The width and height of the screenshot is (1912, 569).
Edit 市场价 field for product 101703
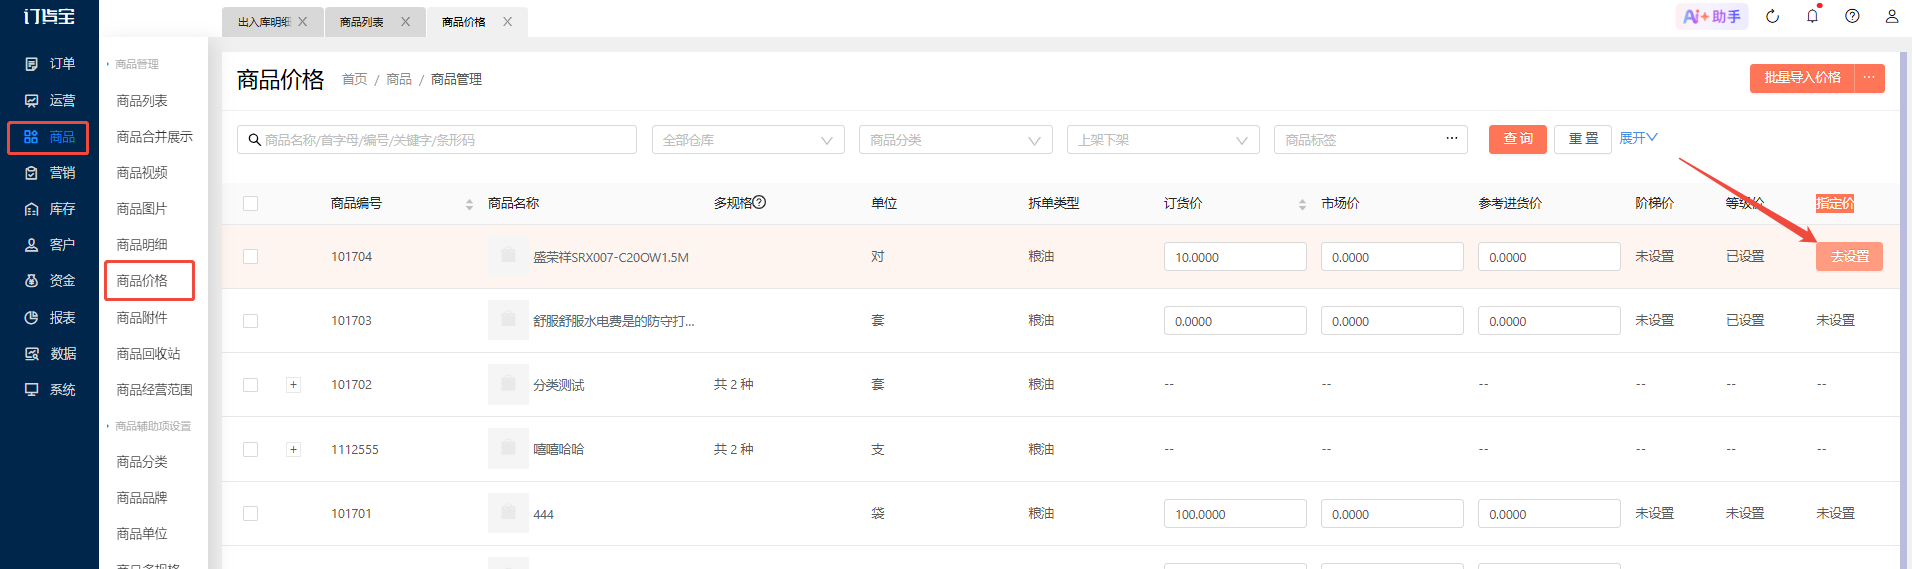pos(1392,321)
